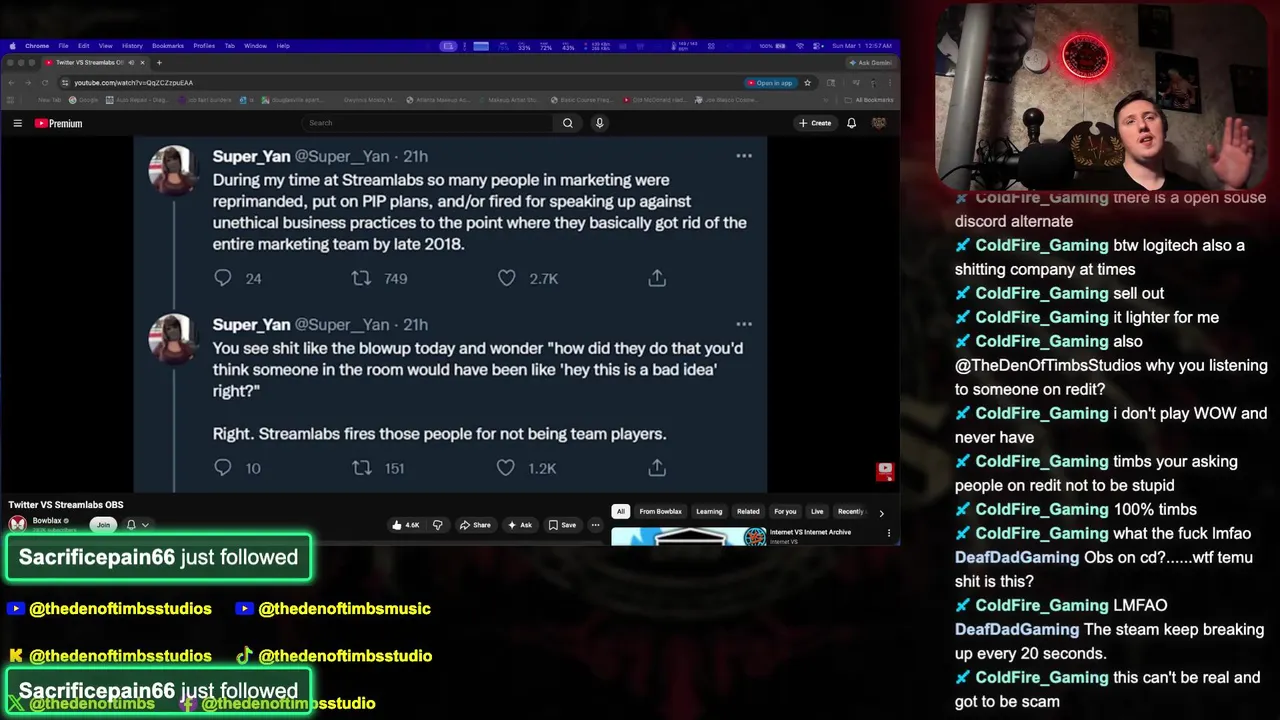Click Super_Yan avatar on the second tweet
This screenshot has height=720, width=1280.
coord(171,338)
